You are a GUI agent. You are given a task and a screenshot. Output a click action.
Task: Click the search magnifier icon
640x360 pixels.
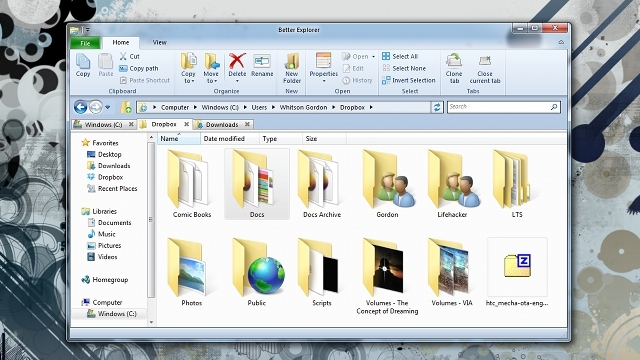554,107
